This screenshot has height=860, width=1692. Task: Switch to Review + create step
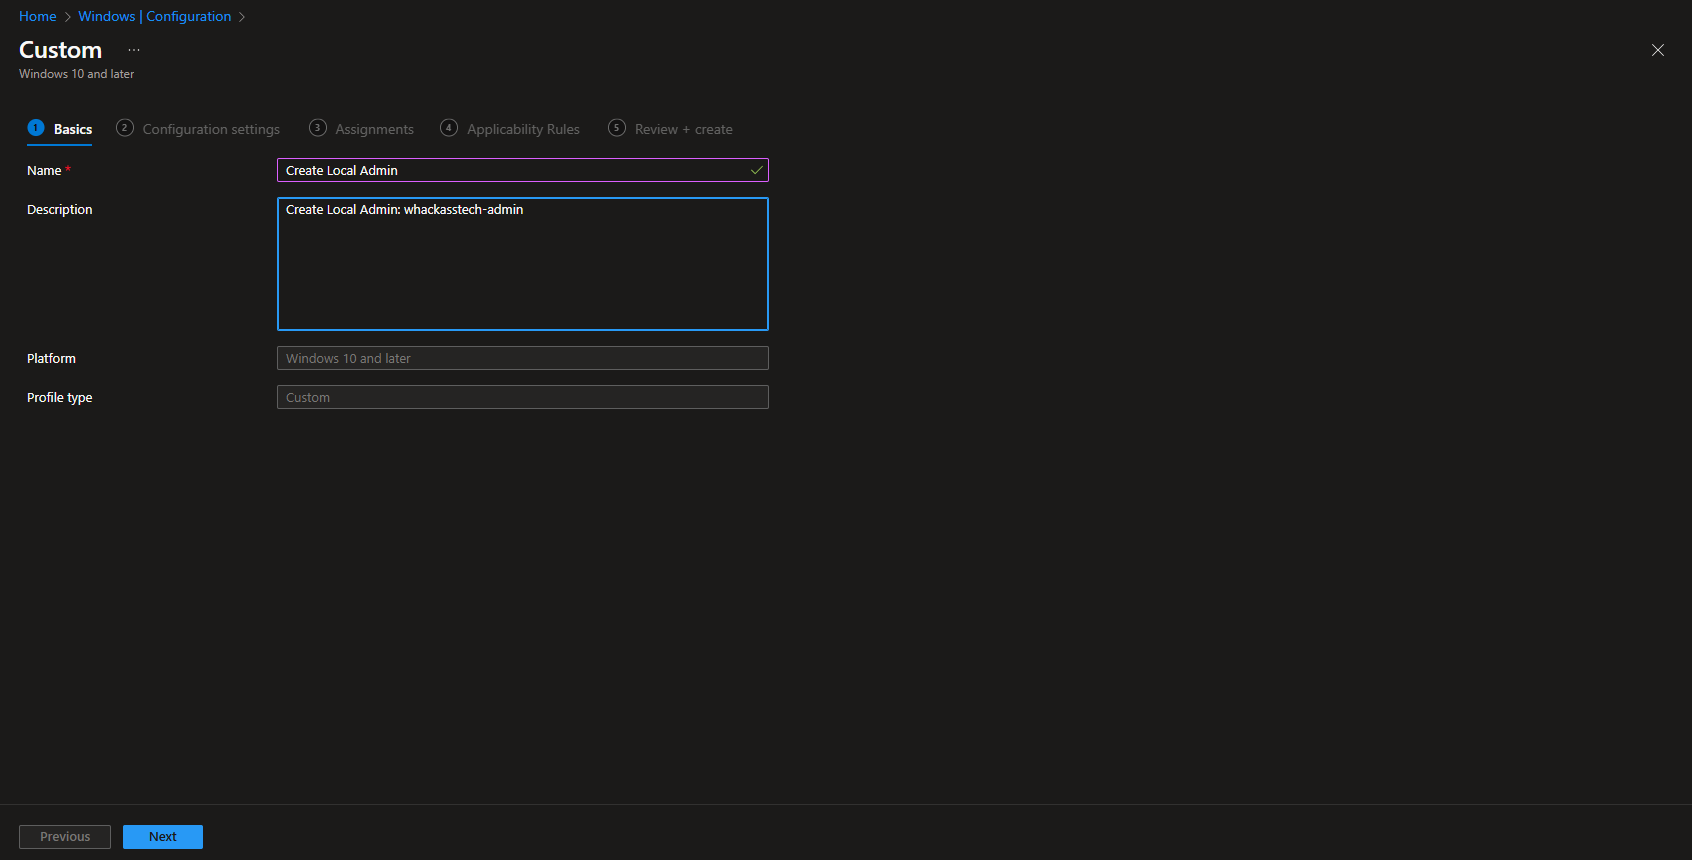tap(670, 129)
